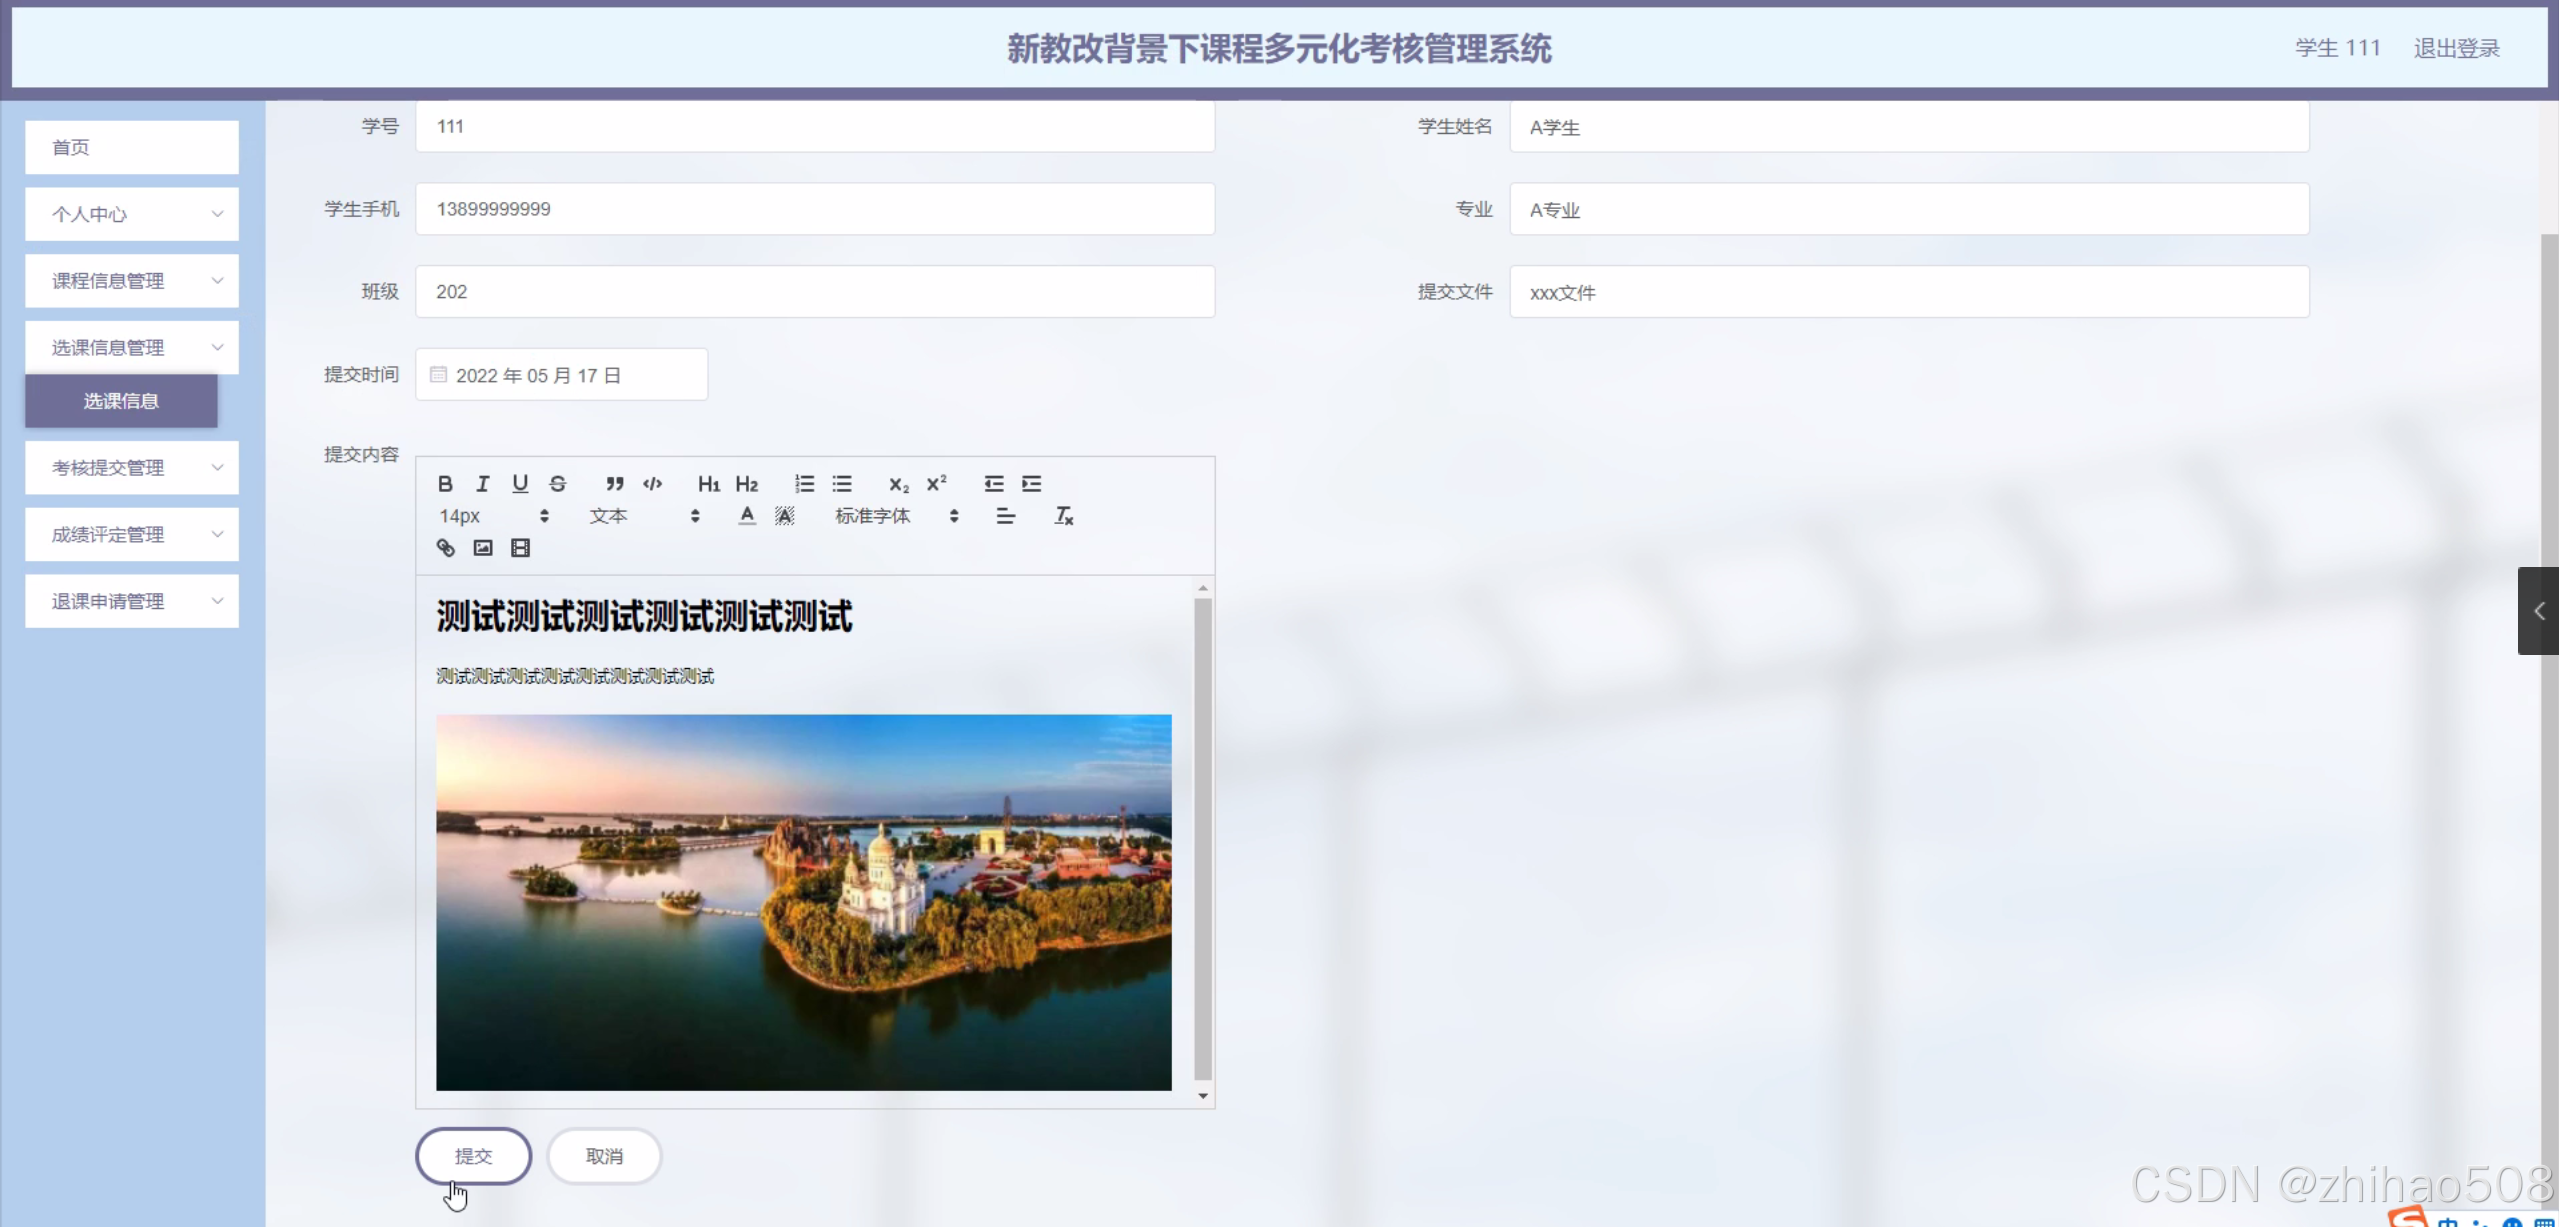This screenshot has height=1227, width=2559.
Task: Click the 退出登录 logout link
Action: coord(2456,48)
